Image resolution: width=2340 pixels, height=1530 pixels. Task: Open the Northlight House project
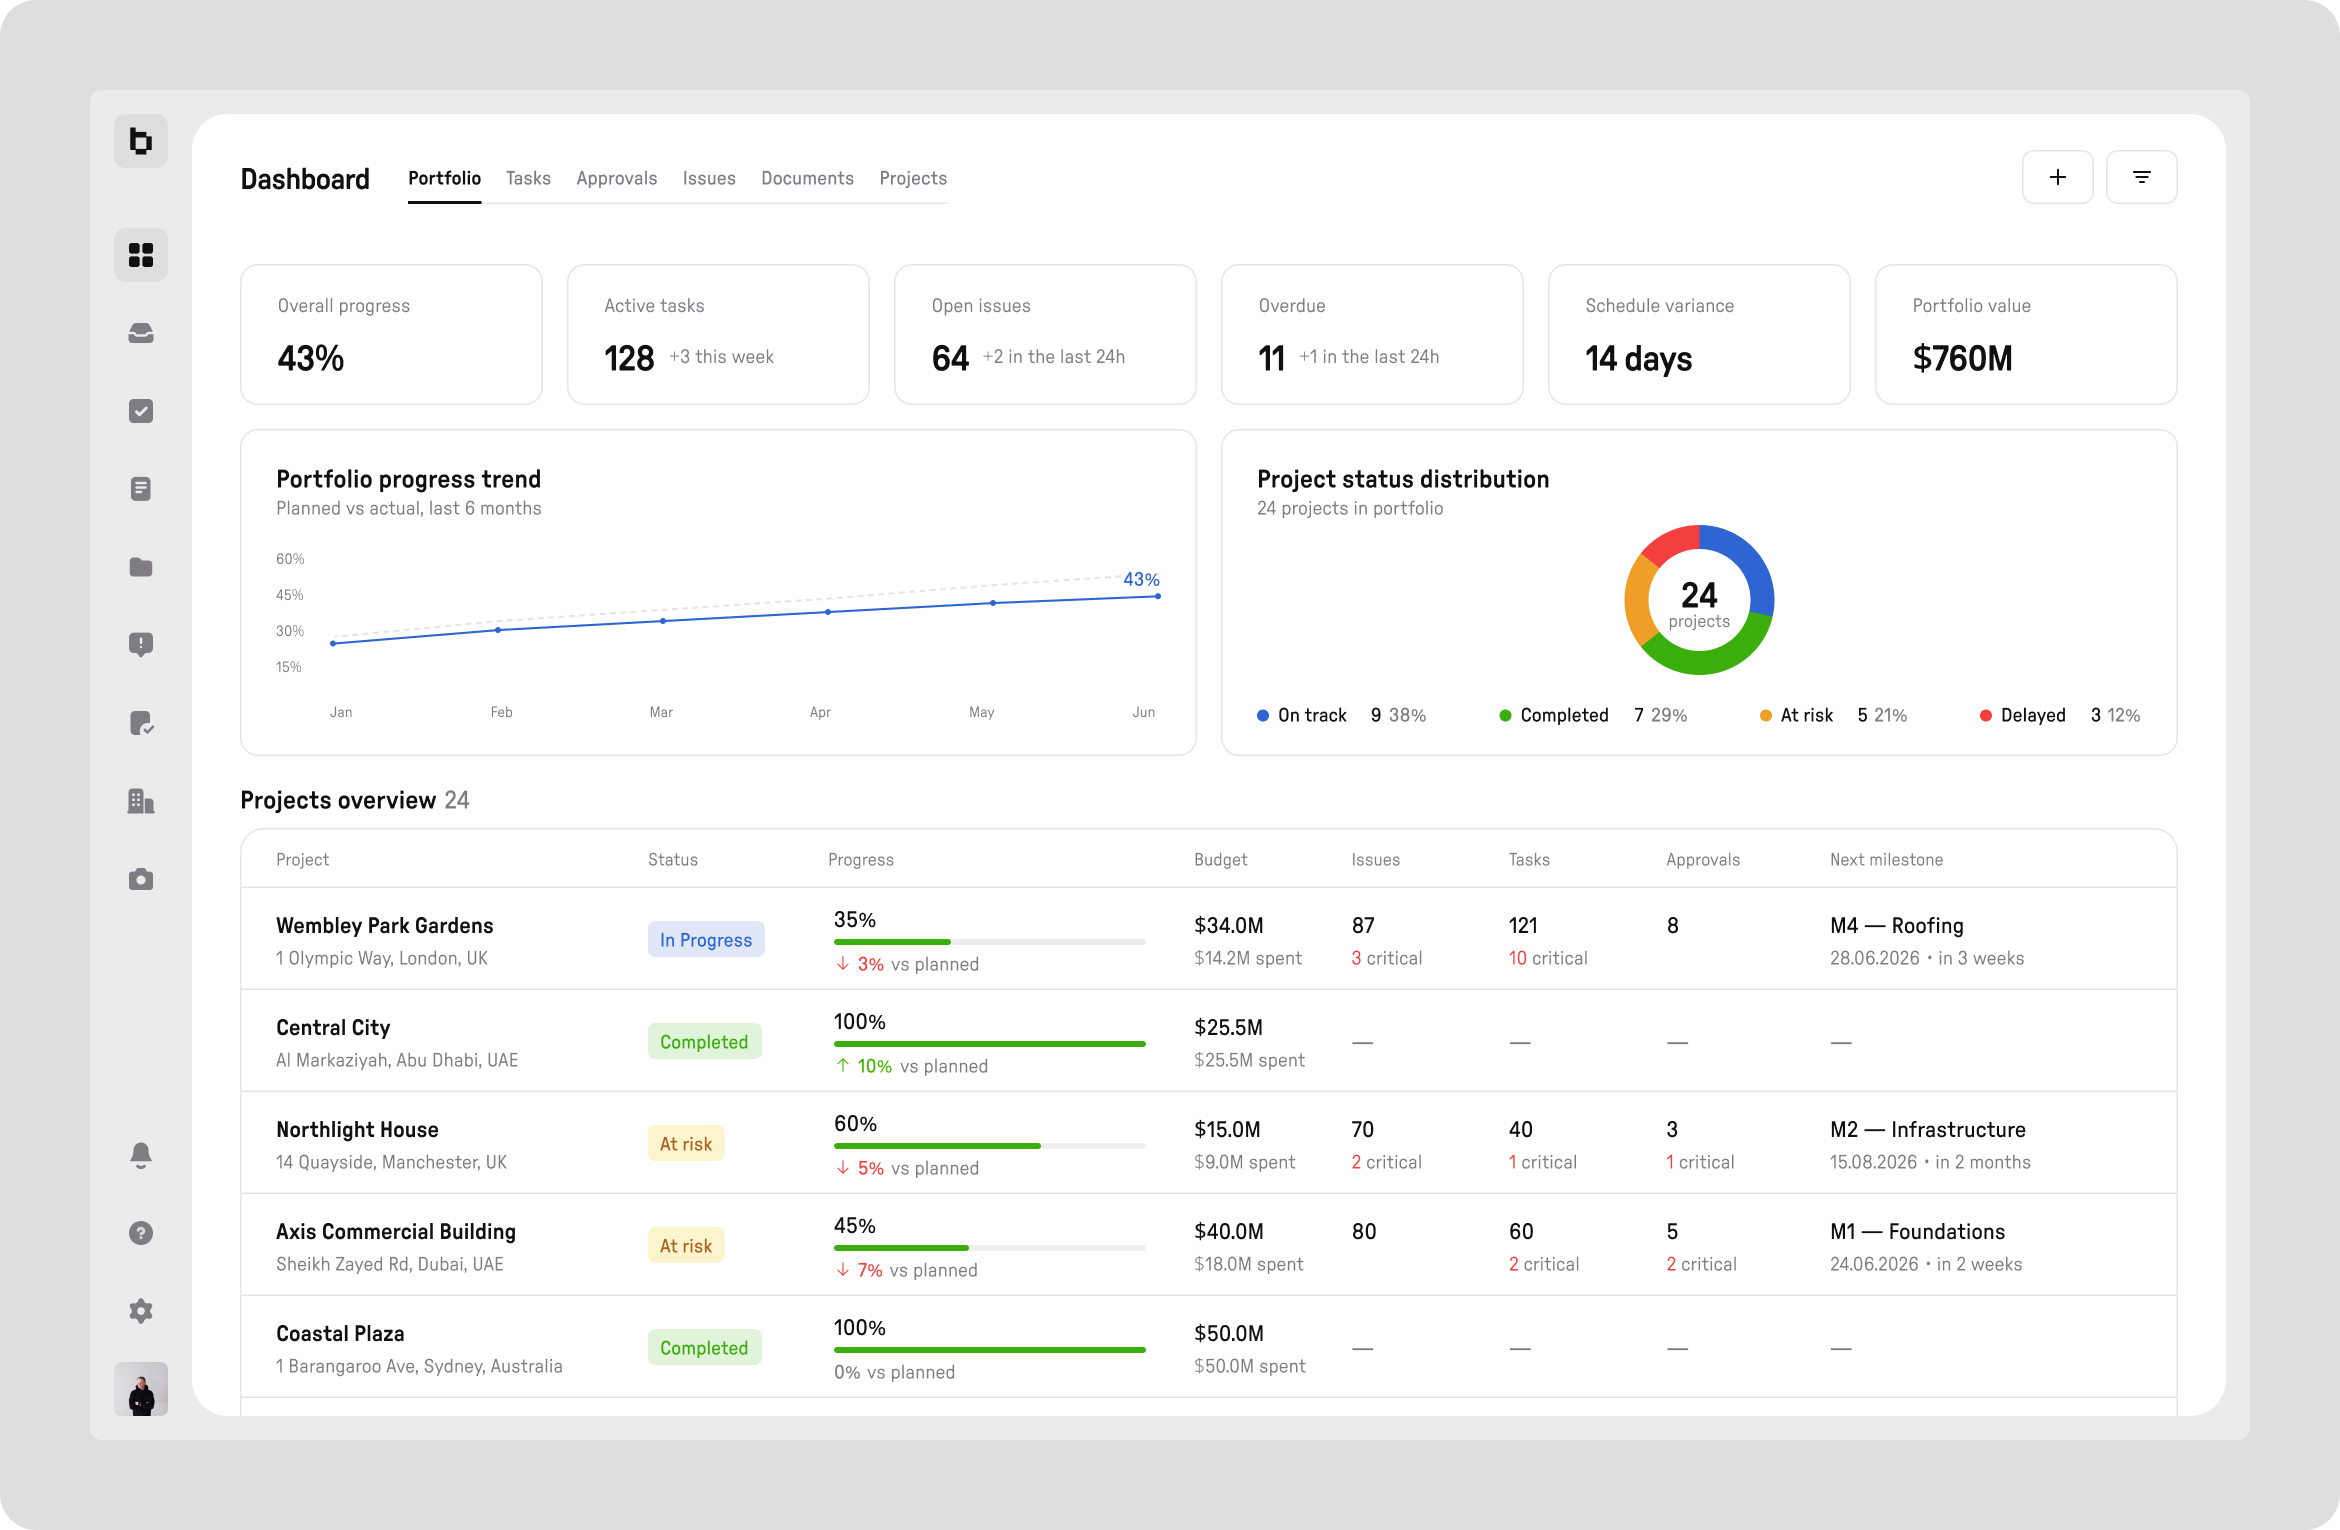(357, 1129)
